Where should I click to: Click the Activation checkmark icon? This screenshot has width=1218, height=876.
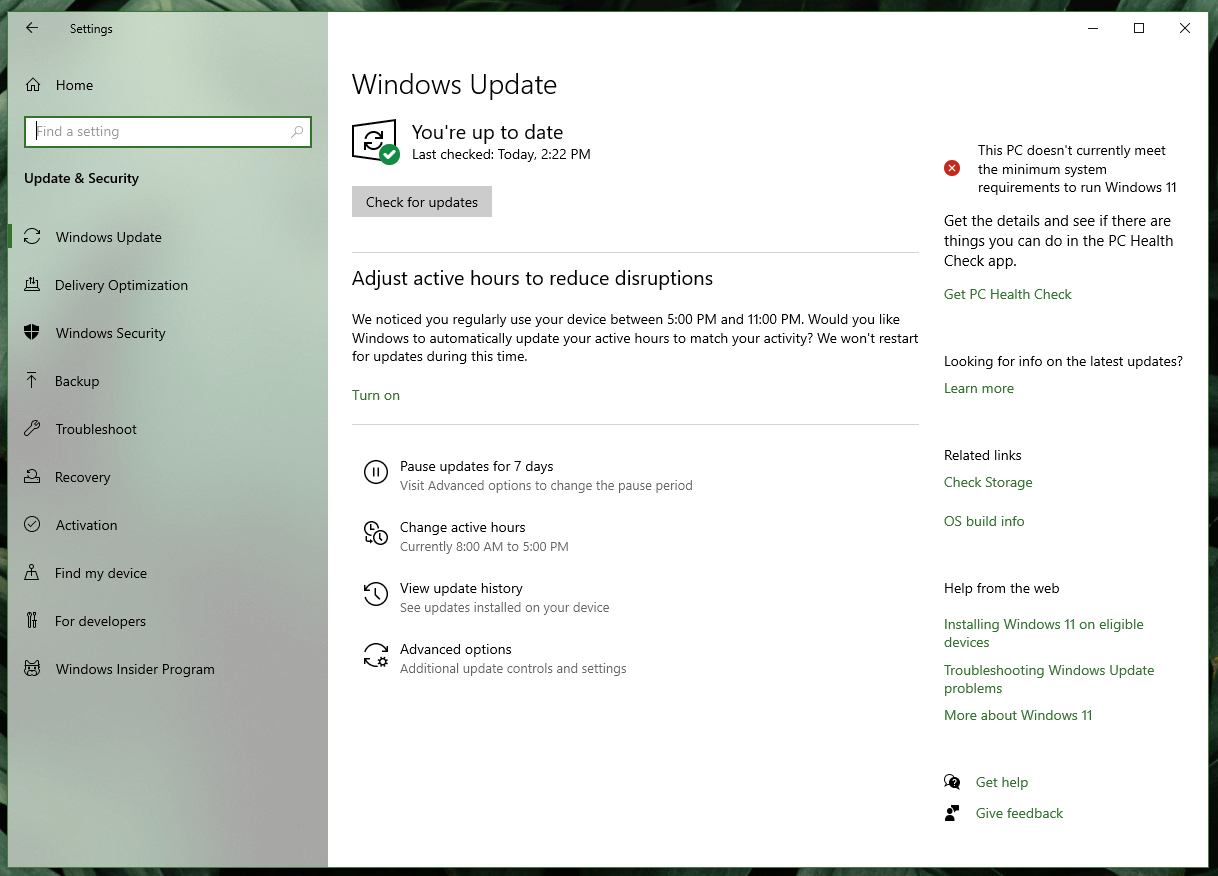point(33,525)
